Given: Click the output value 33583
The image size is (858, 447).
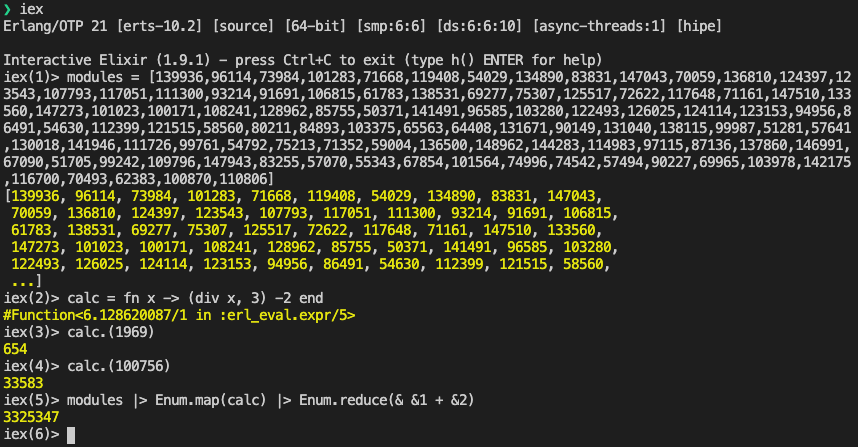Looking at the screenshot, I should (23, 383).
